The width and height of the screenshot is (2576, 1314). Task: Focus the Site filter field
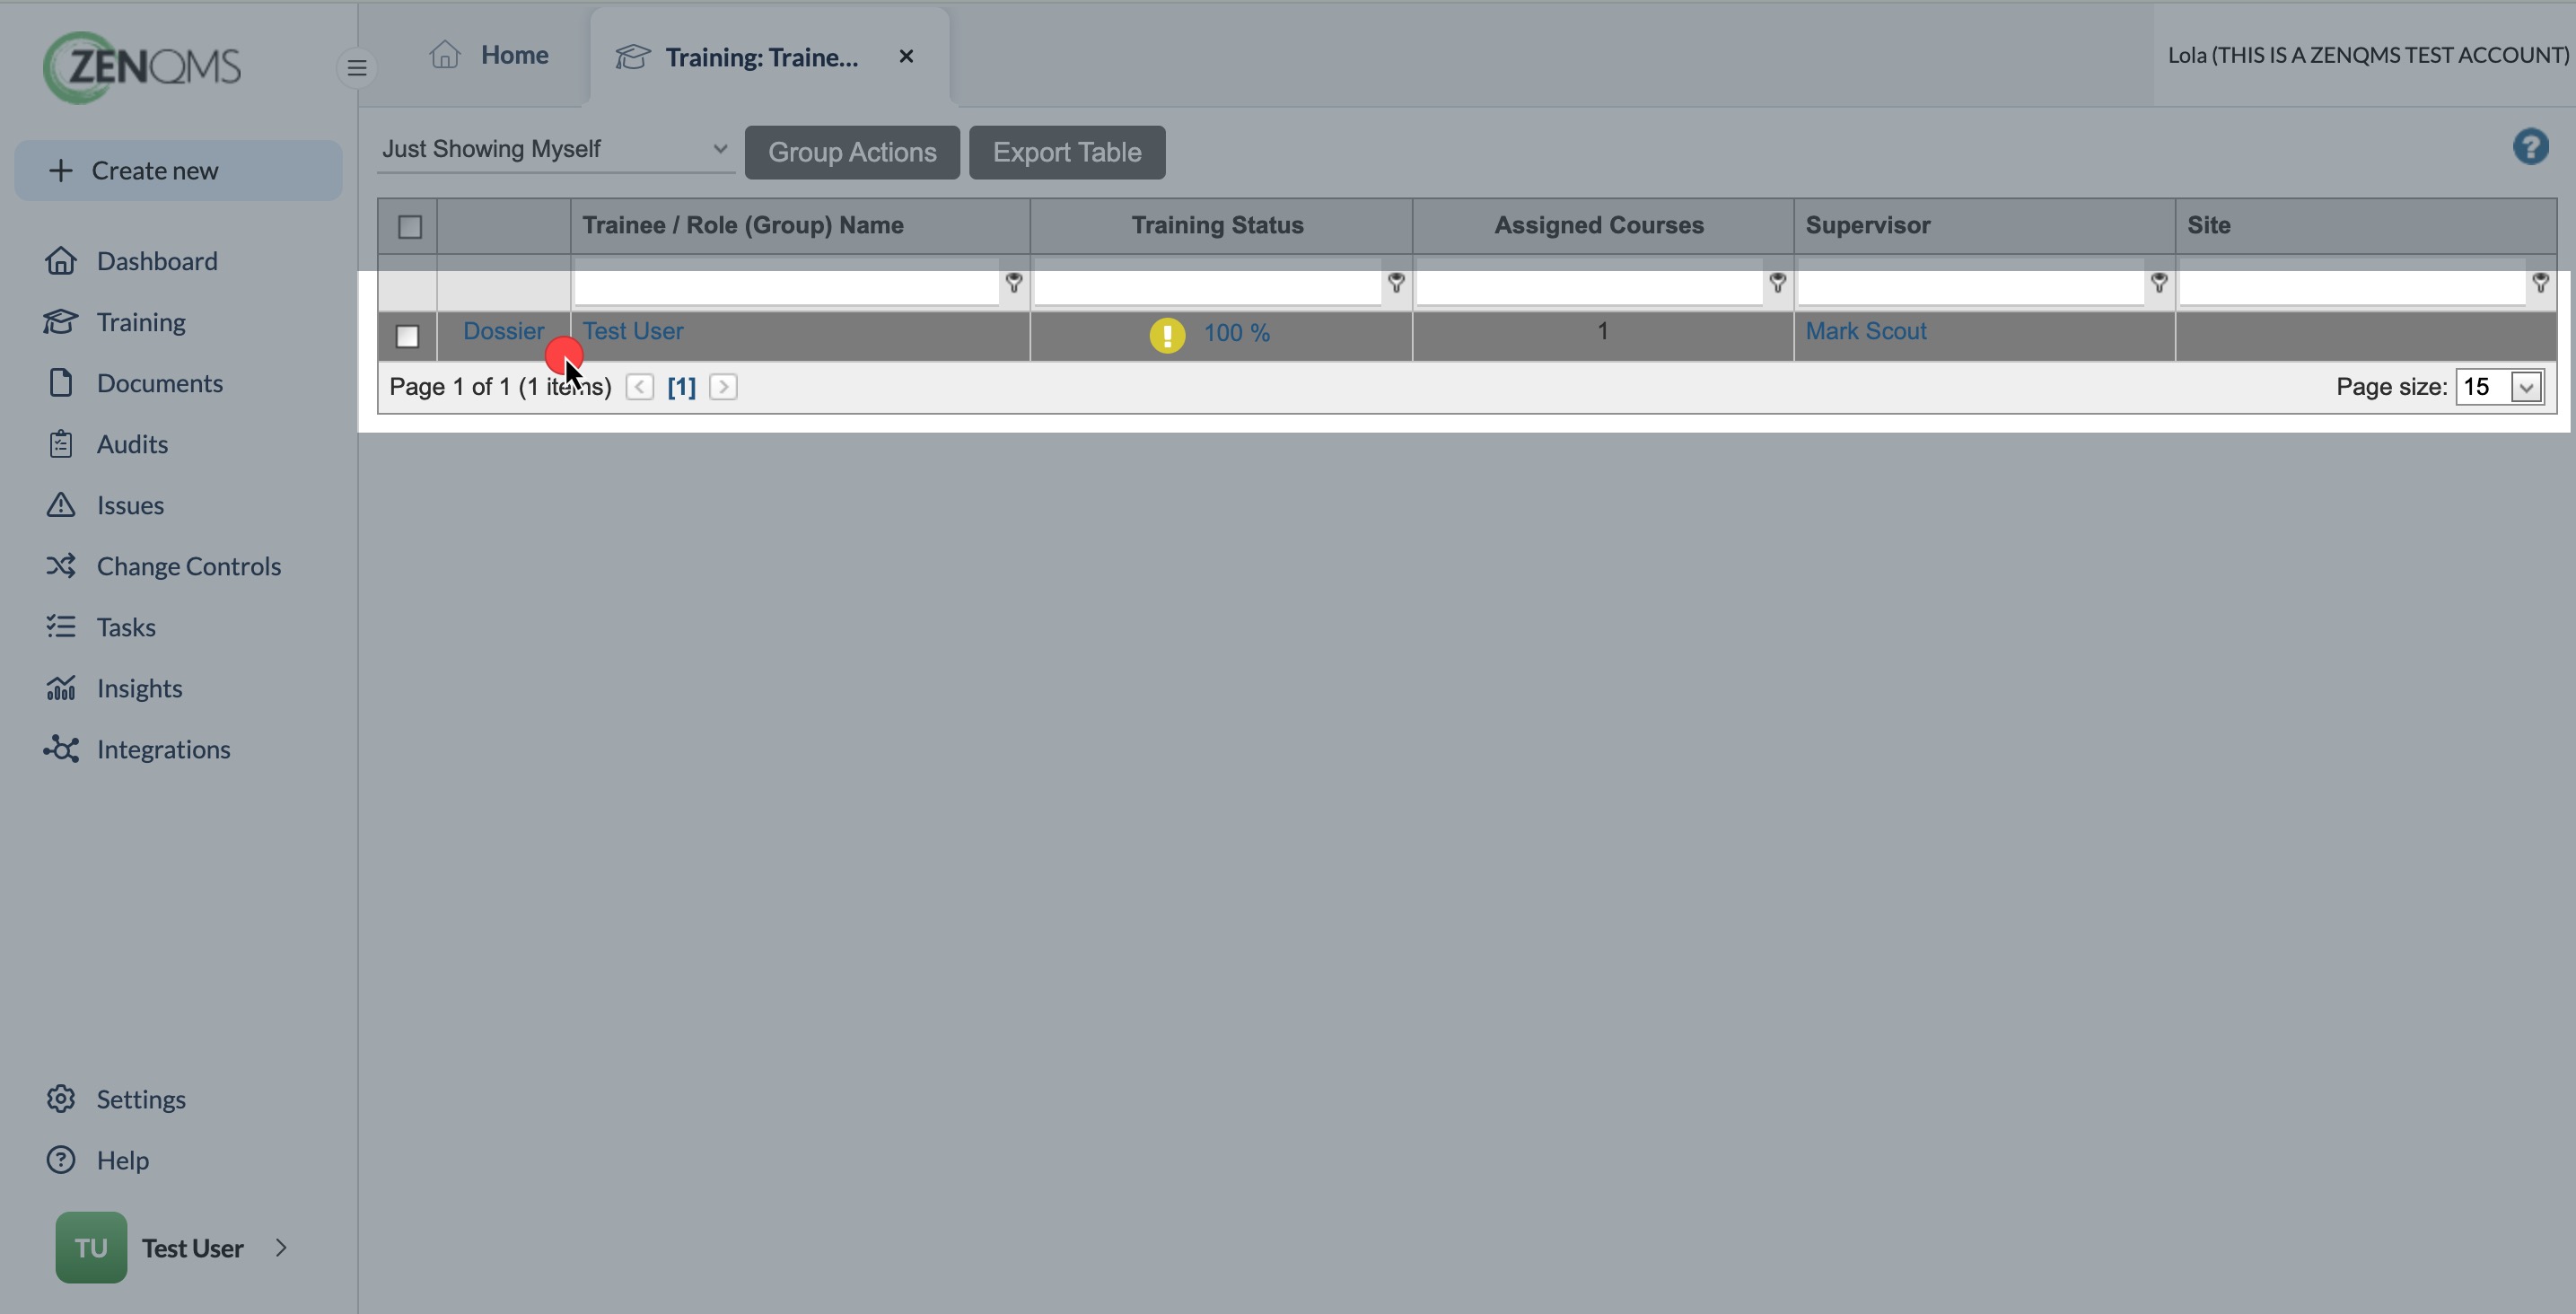point(2352,283)
